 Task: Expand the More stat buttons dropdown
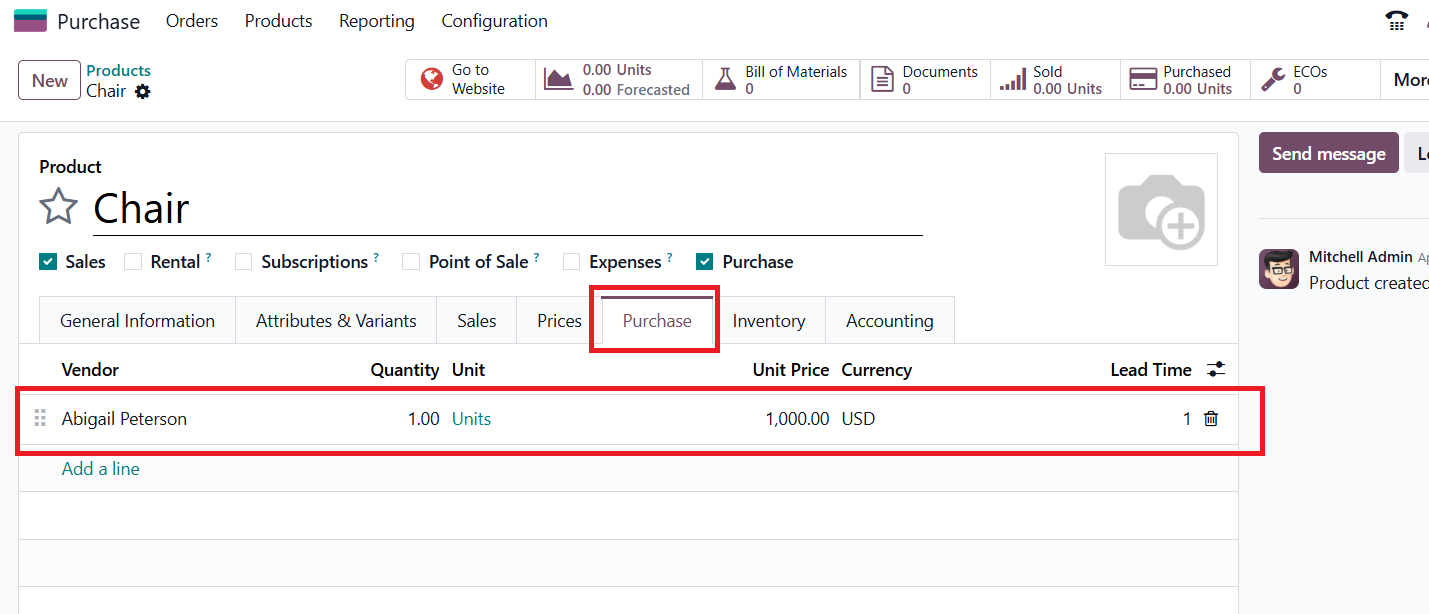[x=1409, y=80]
